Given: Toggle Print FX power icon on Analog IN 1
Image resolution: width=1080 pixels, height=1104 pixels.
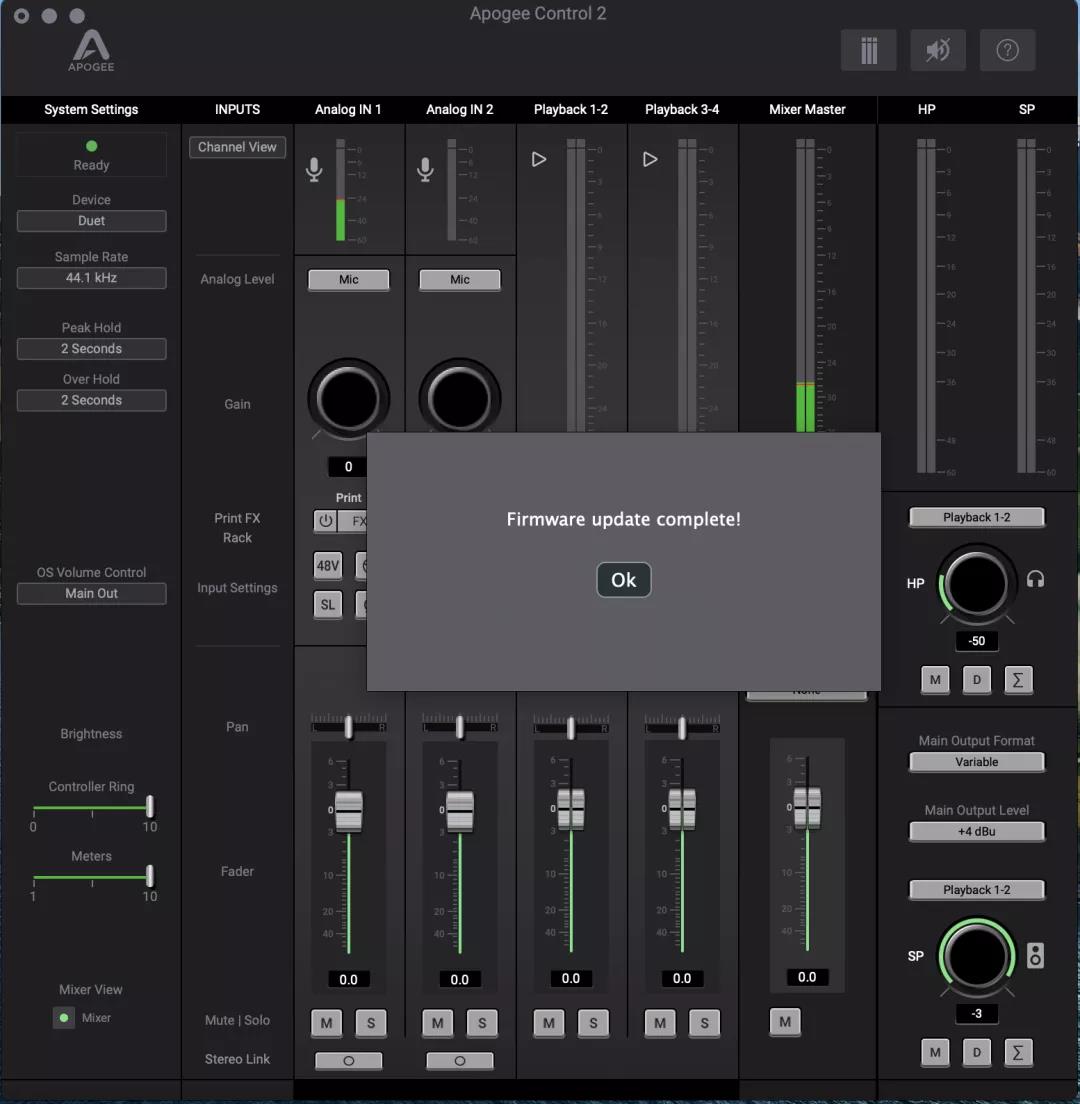Looking at the screenshot, I should click(325, 521).
